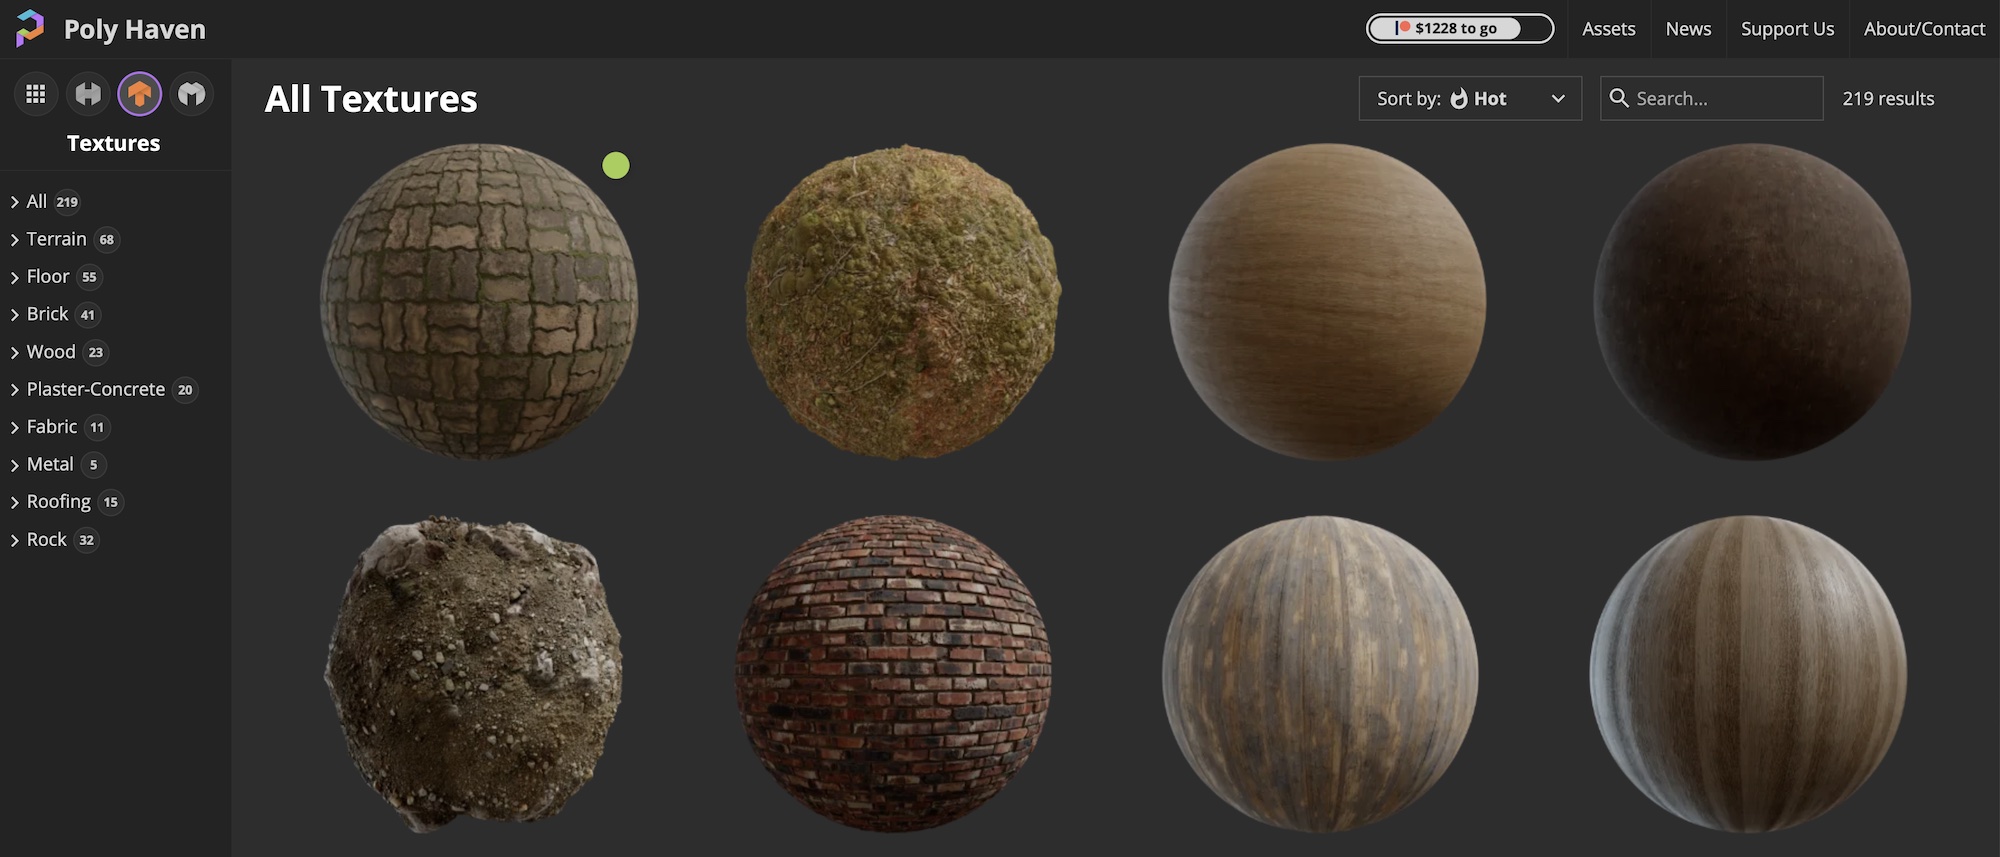Image resolution: width=2000 pixels, height=857 pixels.
Task: Go to the News page
Action: [x=1688, y=29]
